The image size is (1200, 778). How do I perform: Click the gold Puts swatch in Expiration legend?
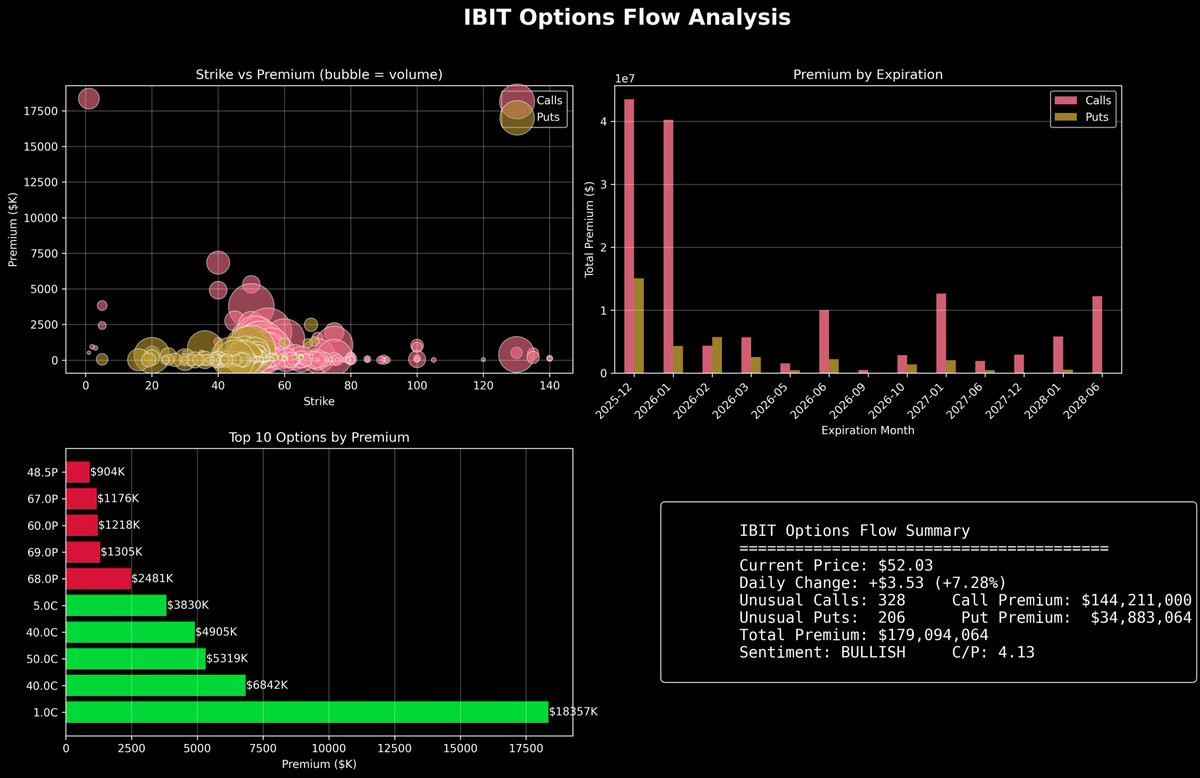tap(1064, 117)
